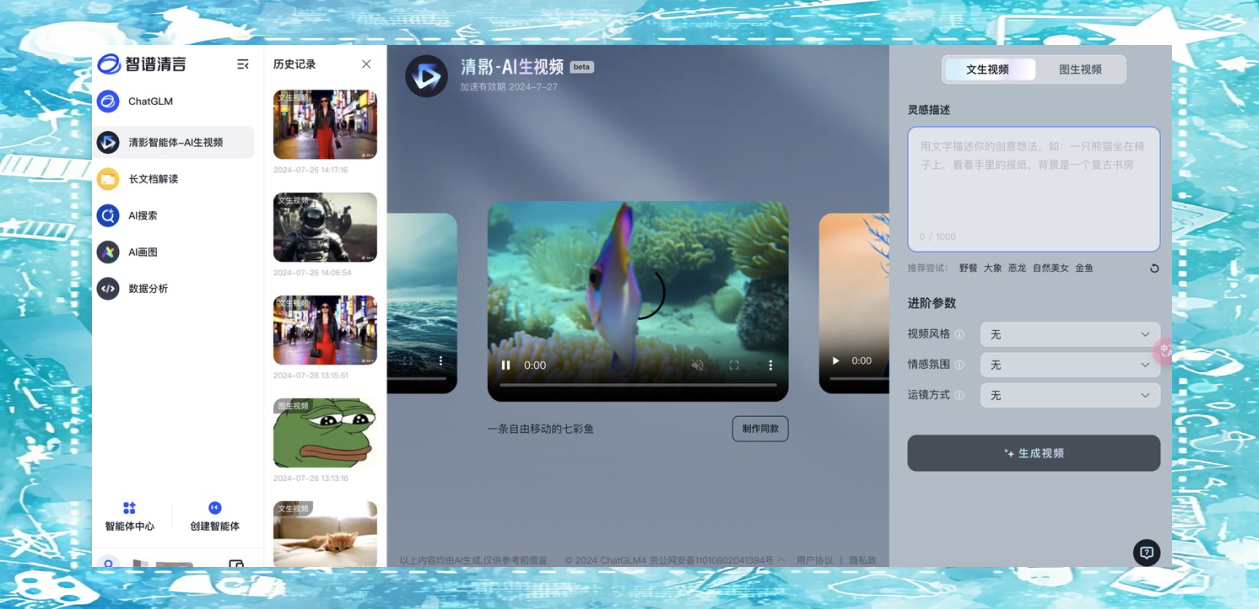
Task: Expand the 视频风格 dropdown
Action: pyautogui.click(x=1070, y=335)
